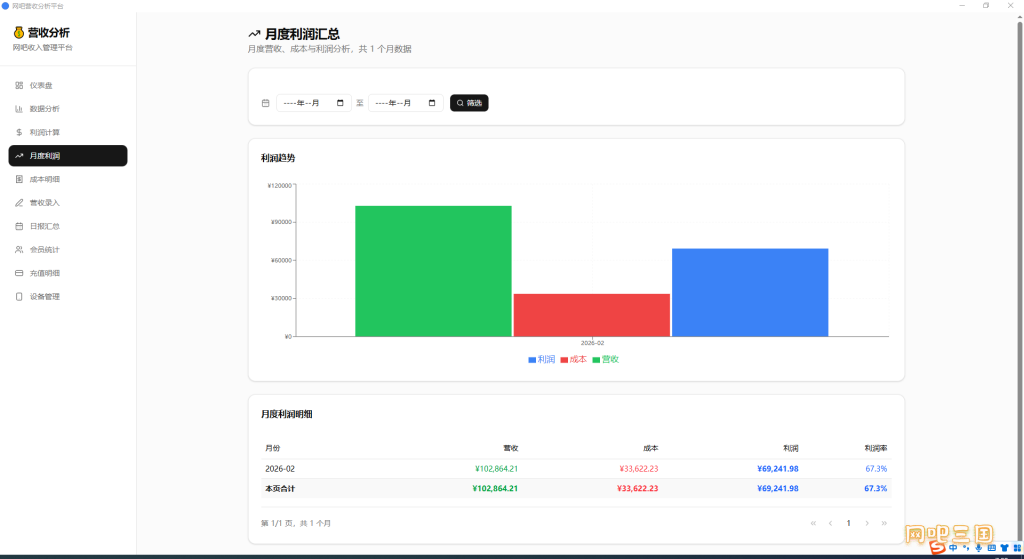This screenshot has height=559, width=1024.
Task: Click the blue 利润 bar in chart
Action: 750,293
